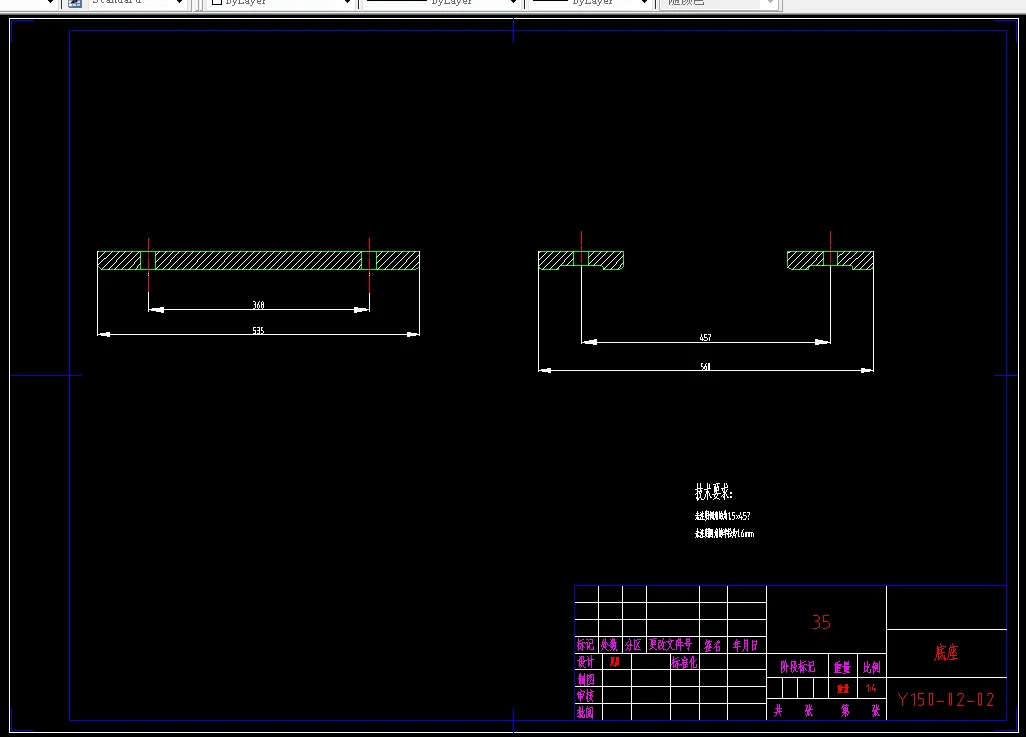Select the technical note line mentioning 15×45
Image resolution: width=1026 pixels, height=737 pixels.
722,516
